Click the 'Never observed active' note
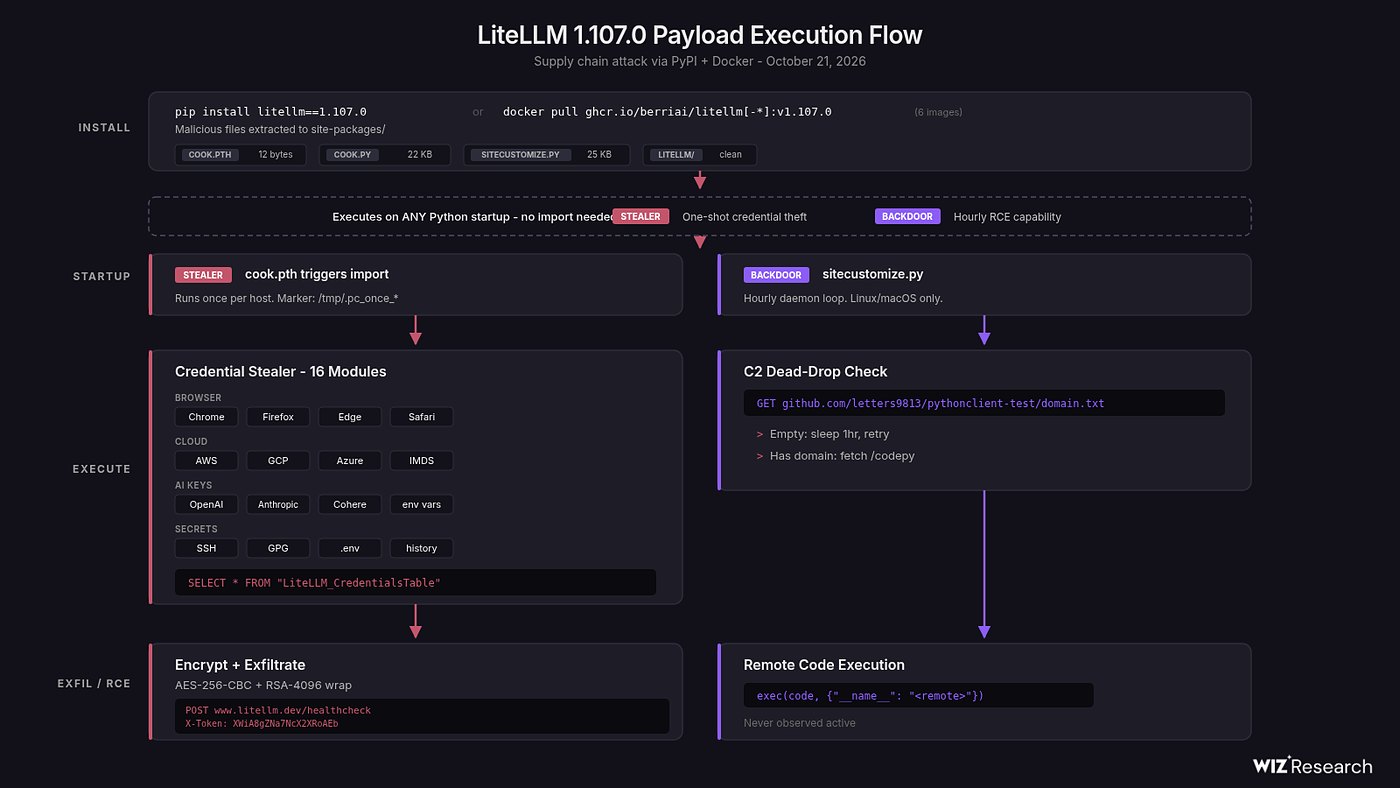Viewport: 1400px width, 788px height. click(800, 723)
